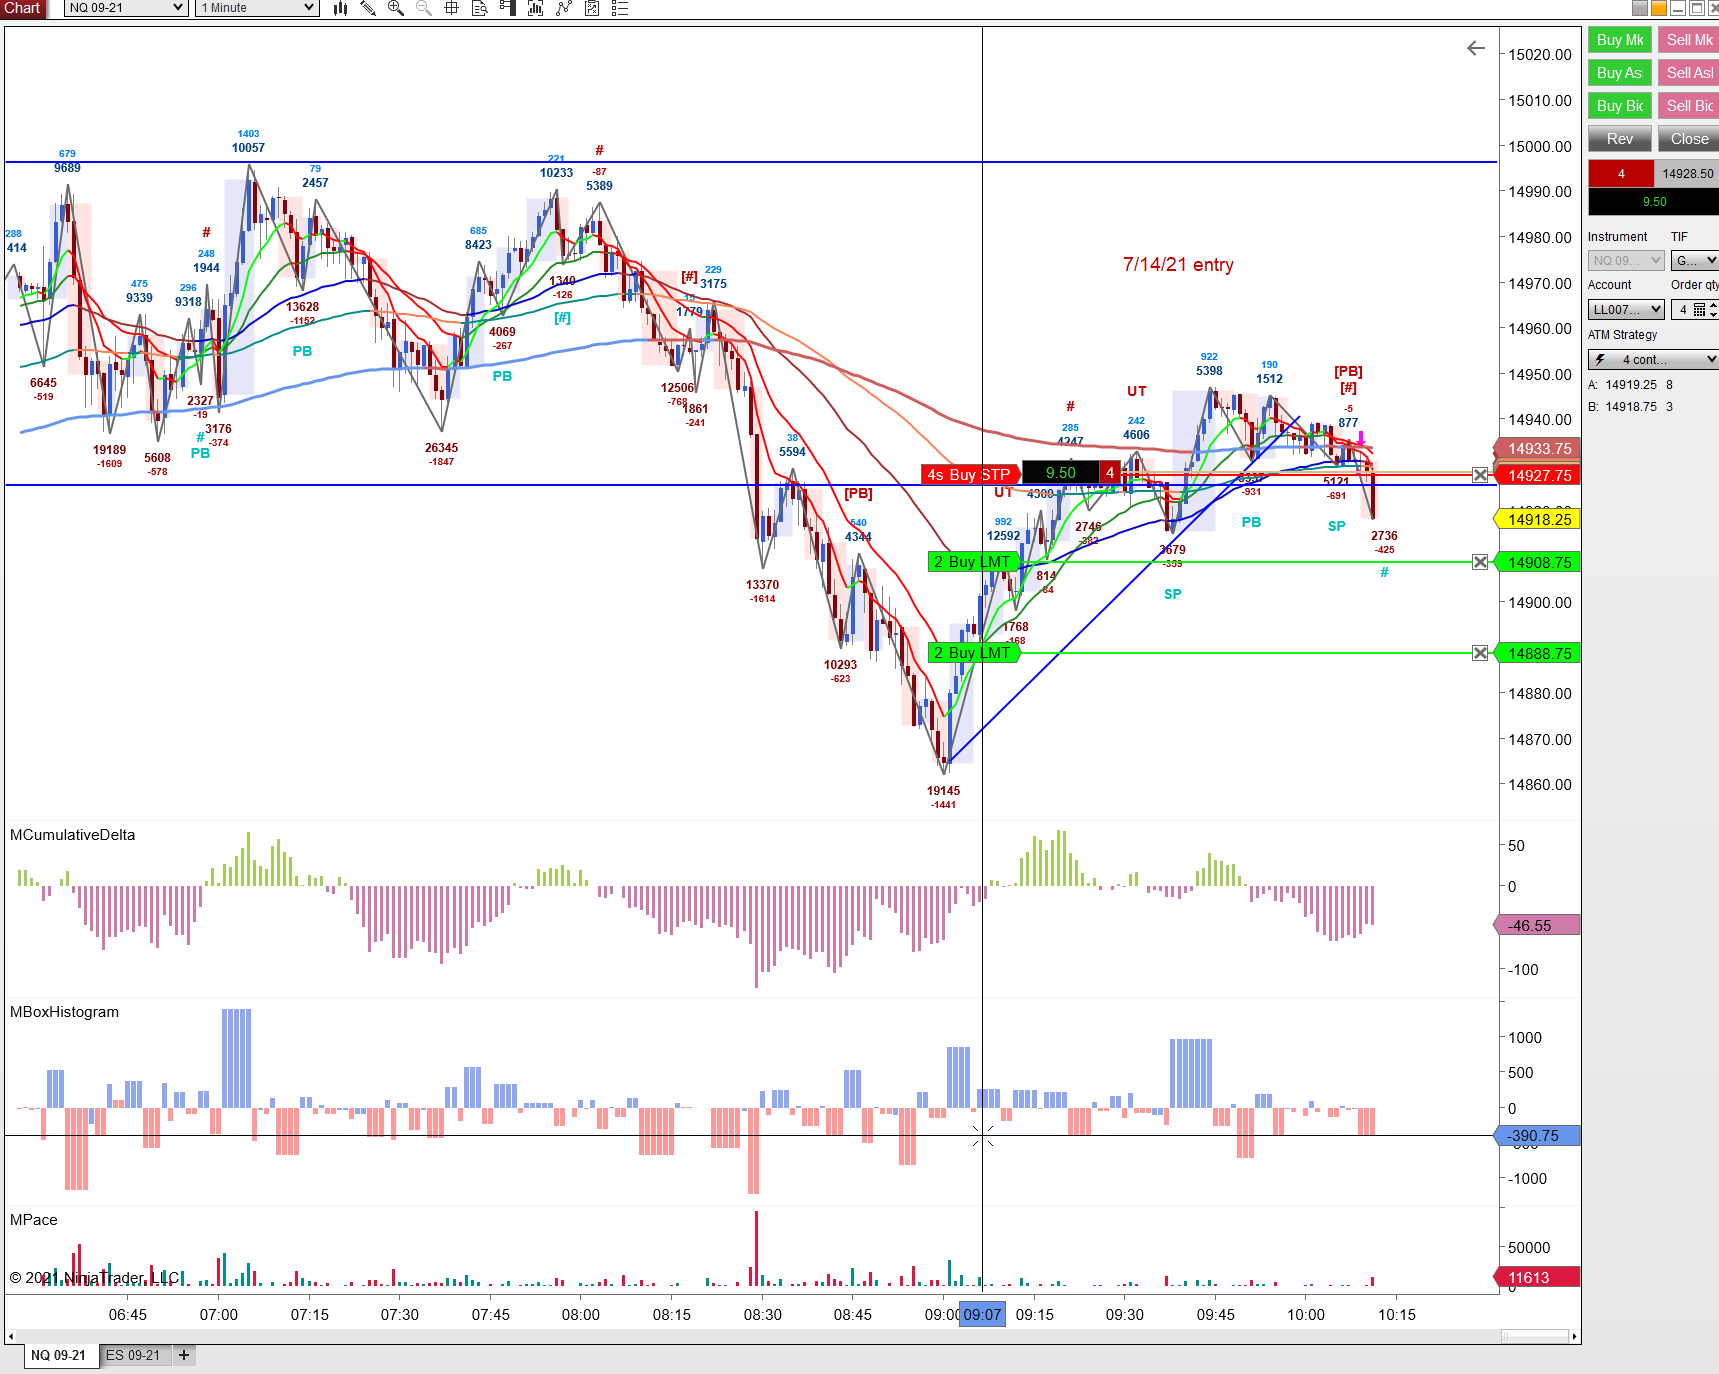Toggle the data box icon
Screen dimensions: 1719x1374
[480, 8]
